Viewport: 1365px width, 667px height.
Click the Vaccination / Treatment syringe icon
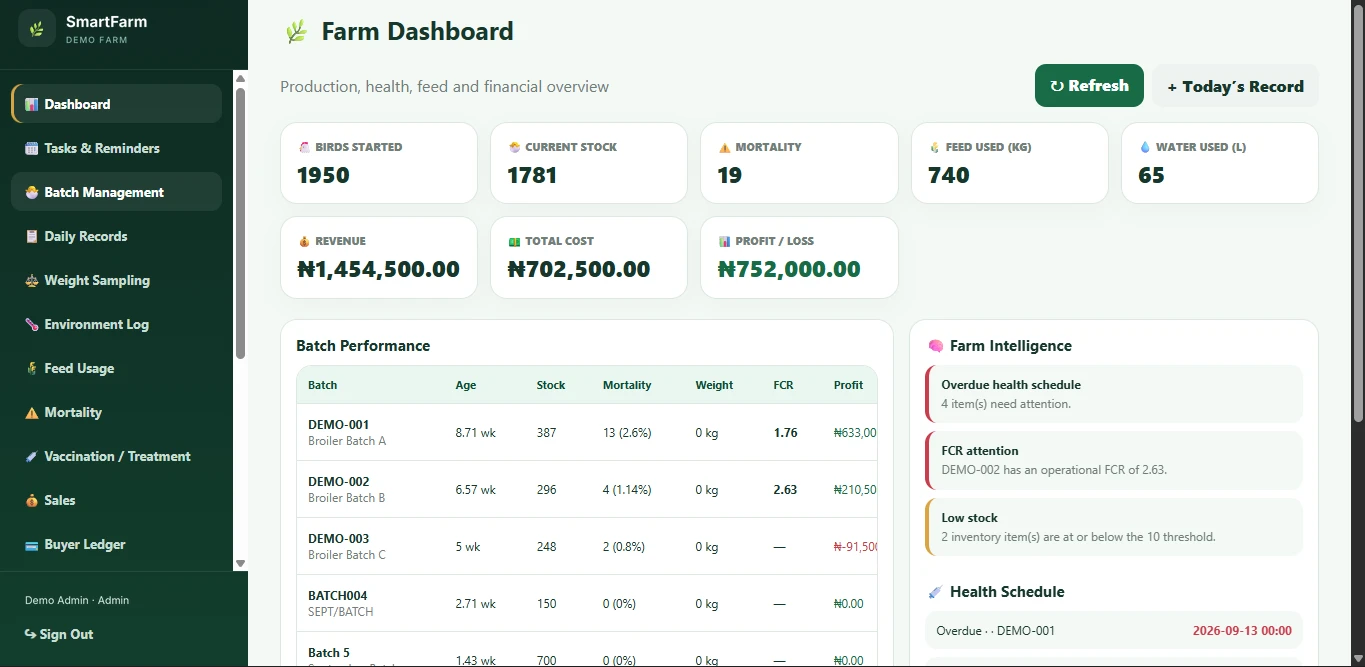32,456
